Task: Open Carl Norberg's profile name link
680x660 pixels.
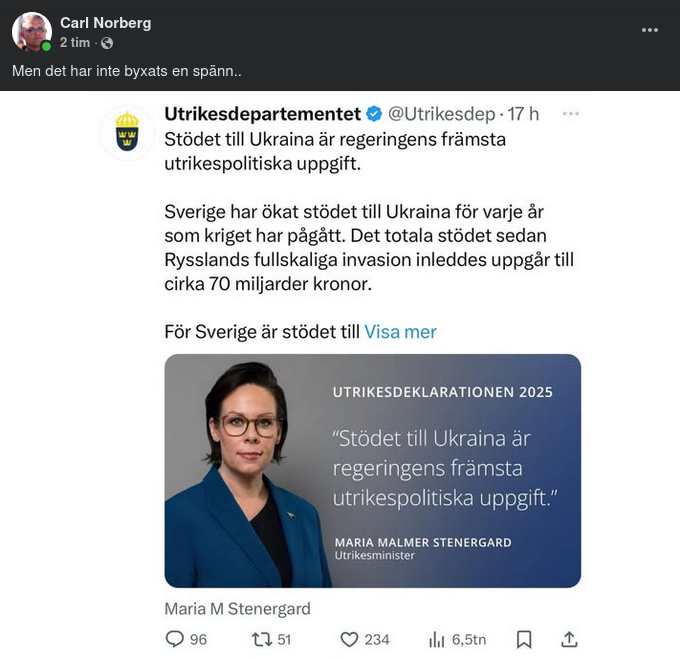Action: coord(105,22)
